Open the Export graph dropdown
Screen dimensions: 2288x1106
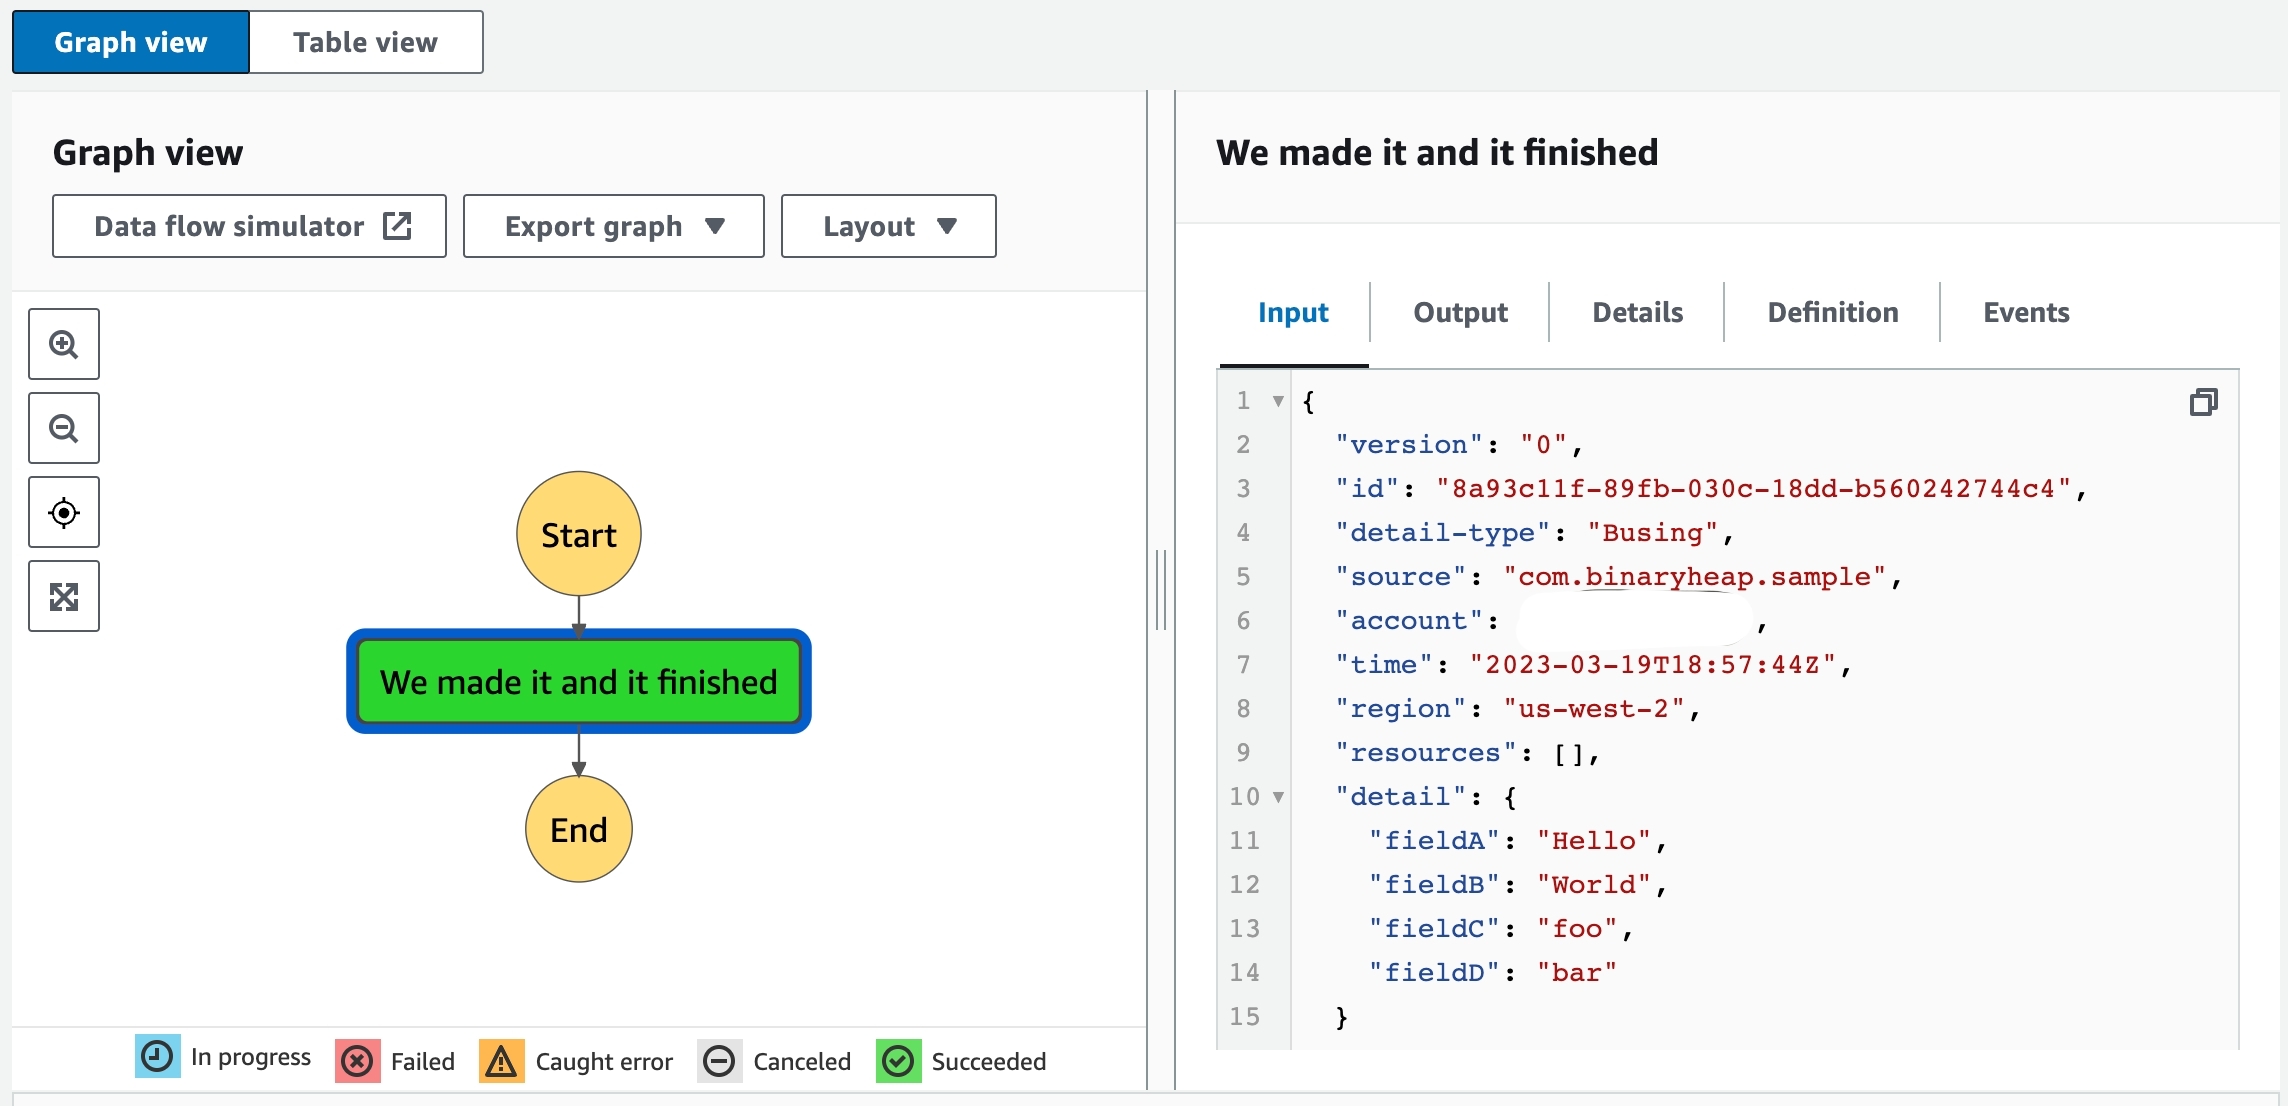[614, 226]
